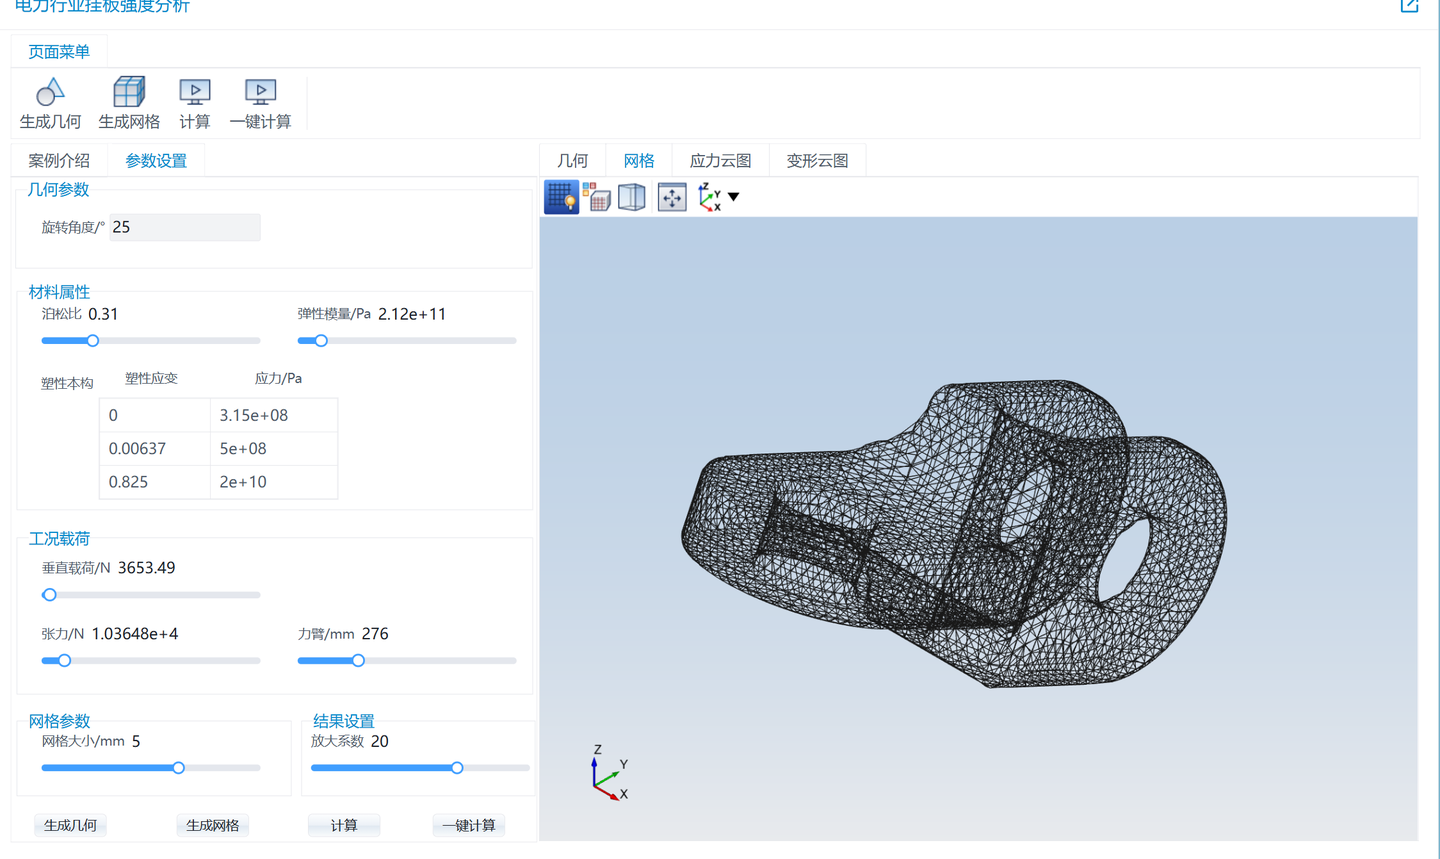This screenshot has width=1440, height=859.
Task: Click the 垂直载荷 value 3653.49
Action: [146, 568]
